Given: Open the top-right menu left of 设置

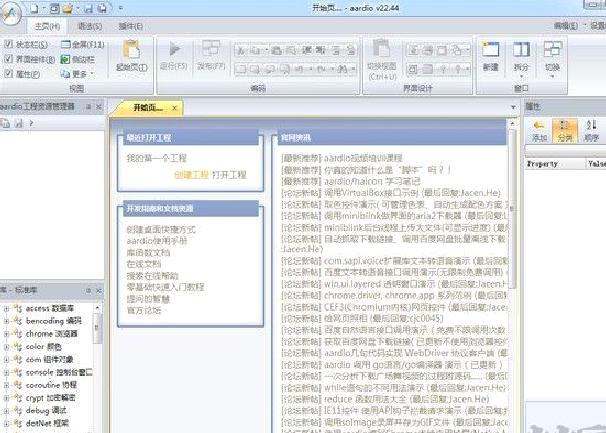Looking at the screenshot, I should [x=568, y=26].
